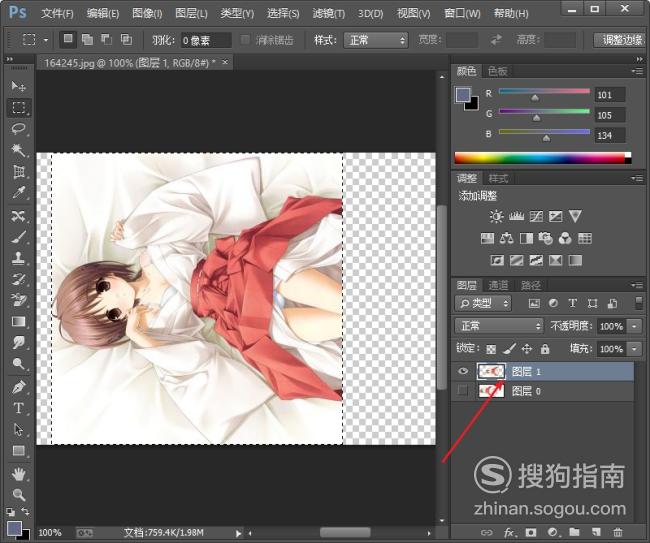Select the Rectangle shape tool

tap(18, 451)
